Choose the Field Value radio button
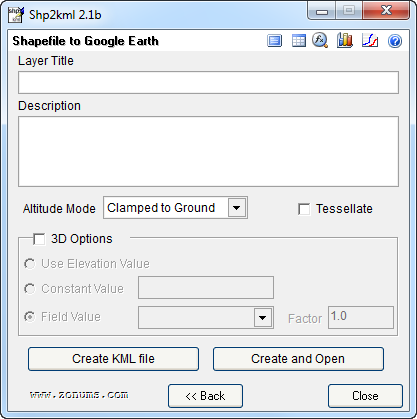This screenshot has width=417, height=419. pyautogui.click(x=30, y=317)
